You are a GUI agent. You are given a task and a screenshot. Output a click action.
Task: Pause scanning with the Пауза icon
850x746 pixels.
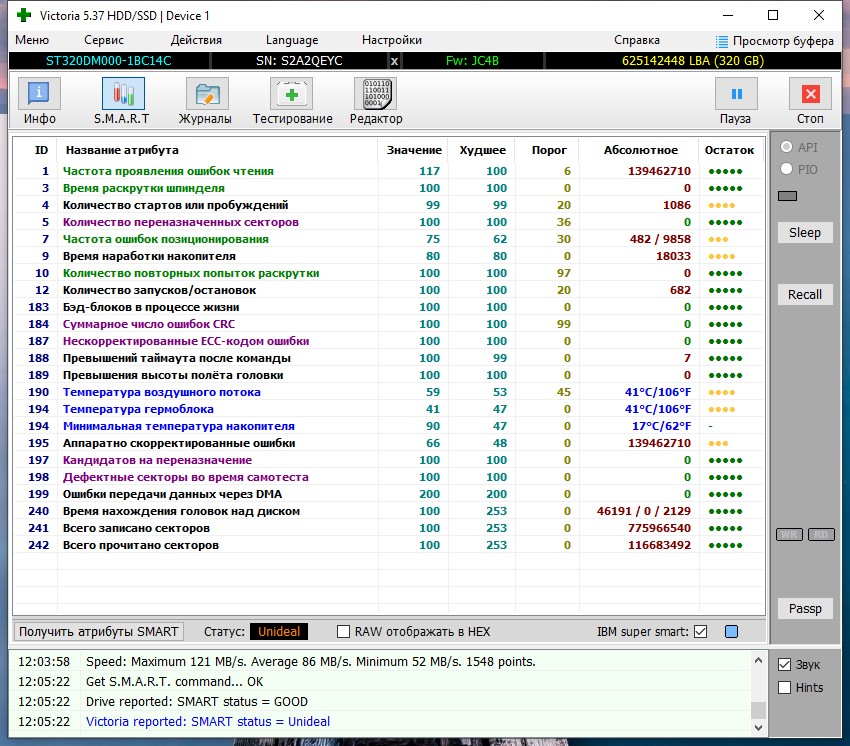(736, 93)
